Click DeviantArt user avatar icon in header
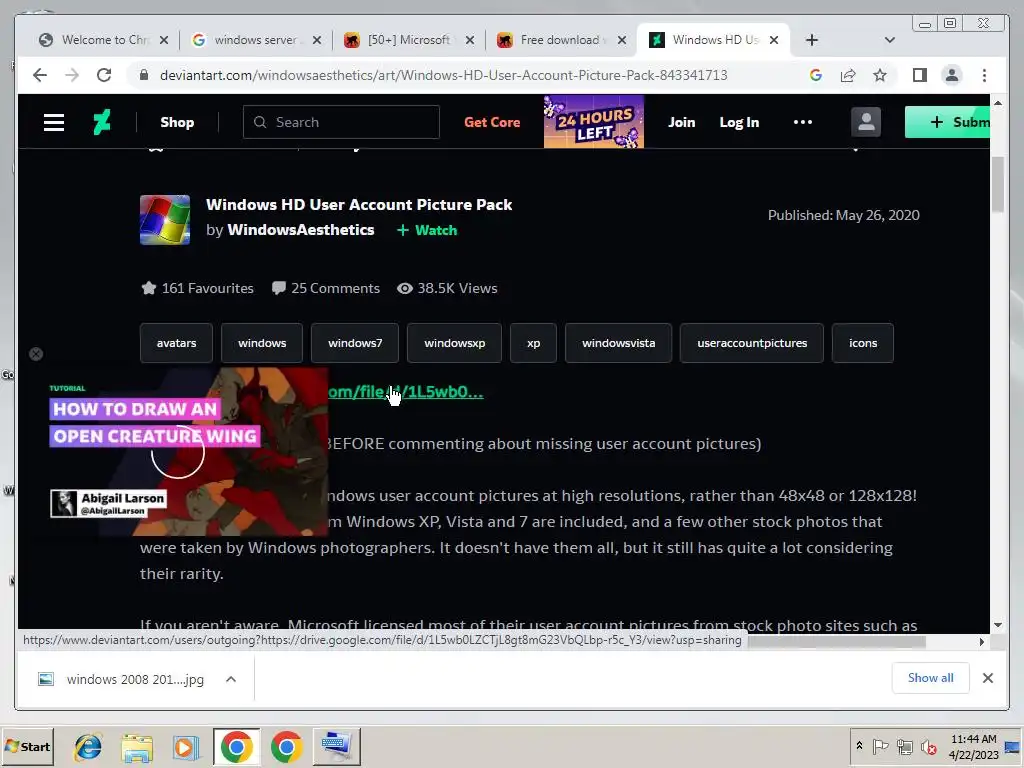Image resolution: width=1024 pixels, height=768 pixels. click(x=866, y=122)
